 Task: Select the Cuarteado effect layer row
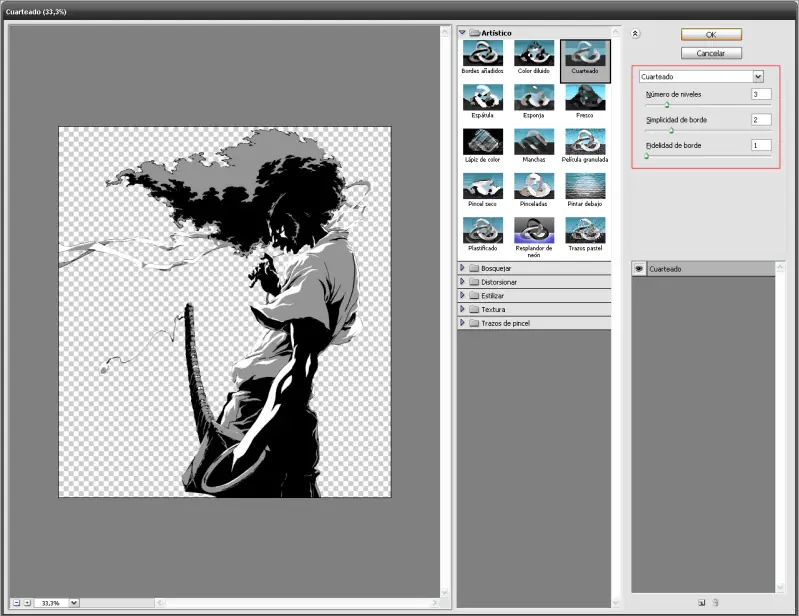click(703, 269)
